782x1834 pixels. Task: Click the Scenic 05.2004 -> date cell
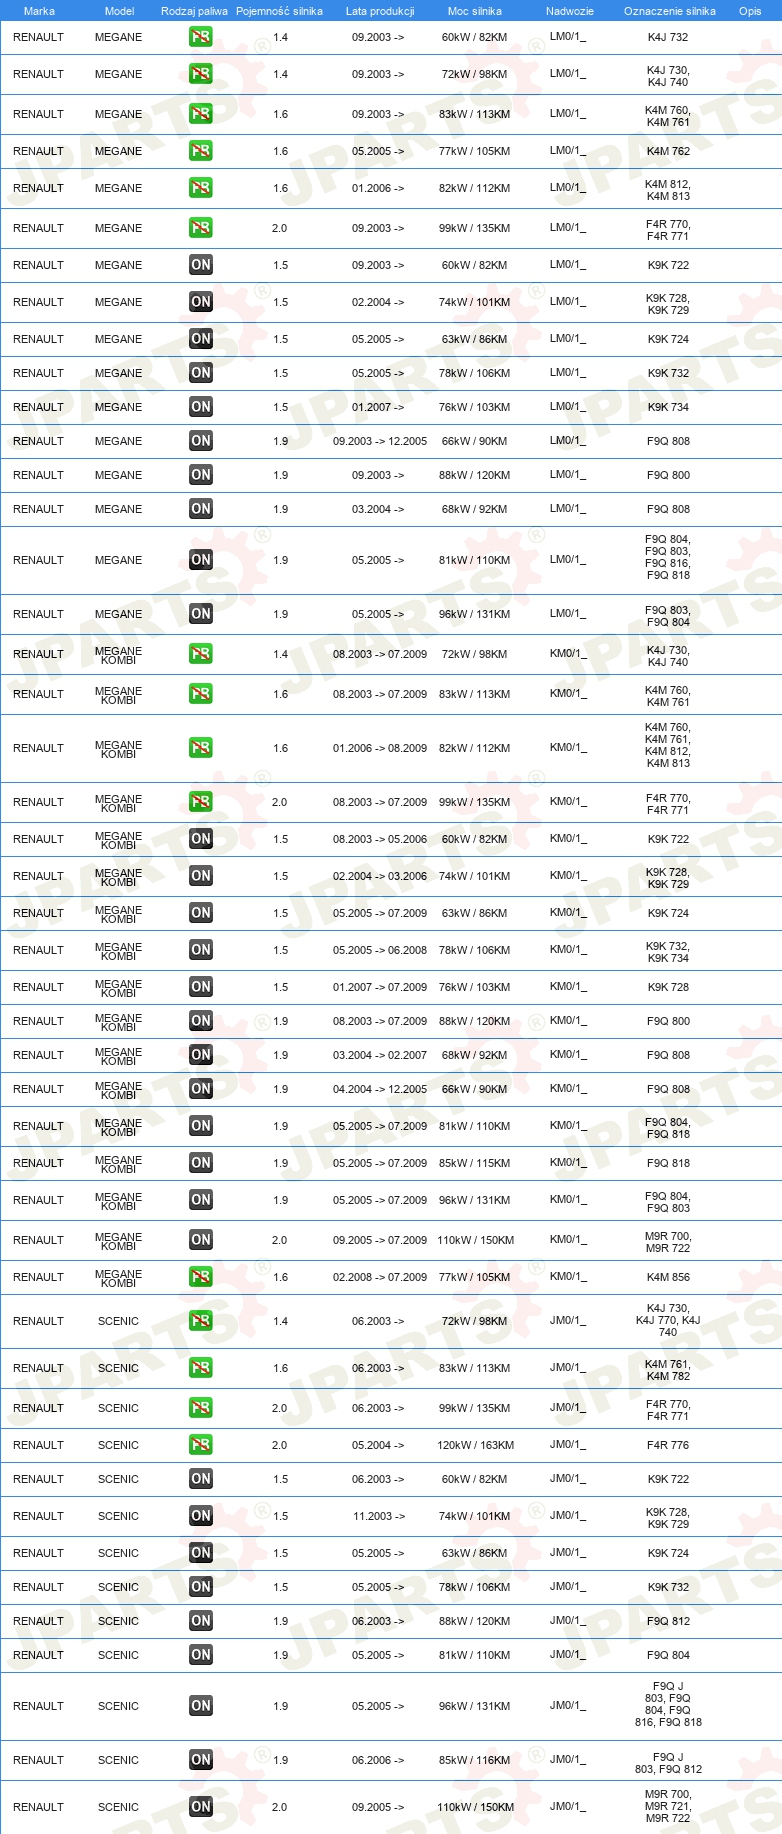(378, 1445)
